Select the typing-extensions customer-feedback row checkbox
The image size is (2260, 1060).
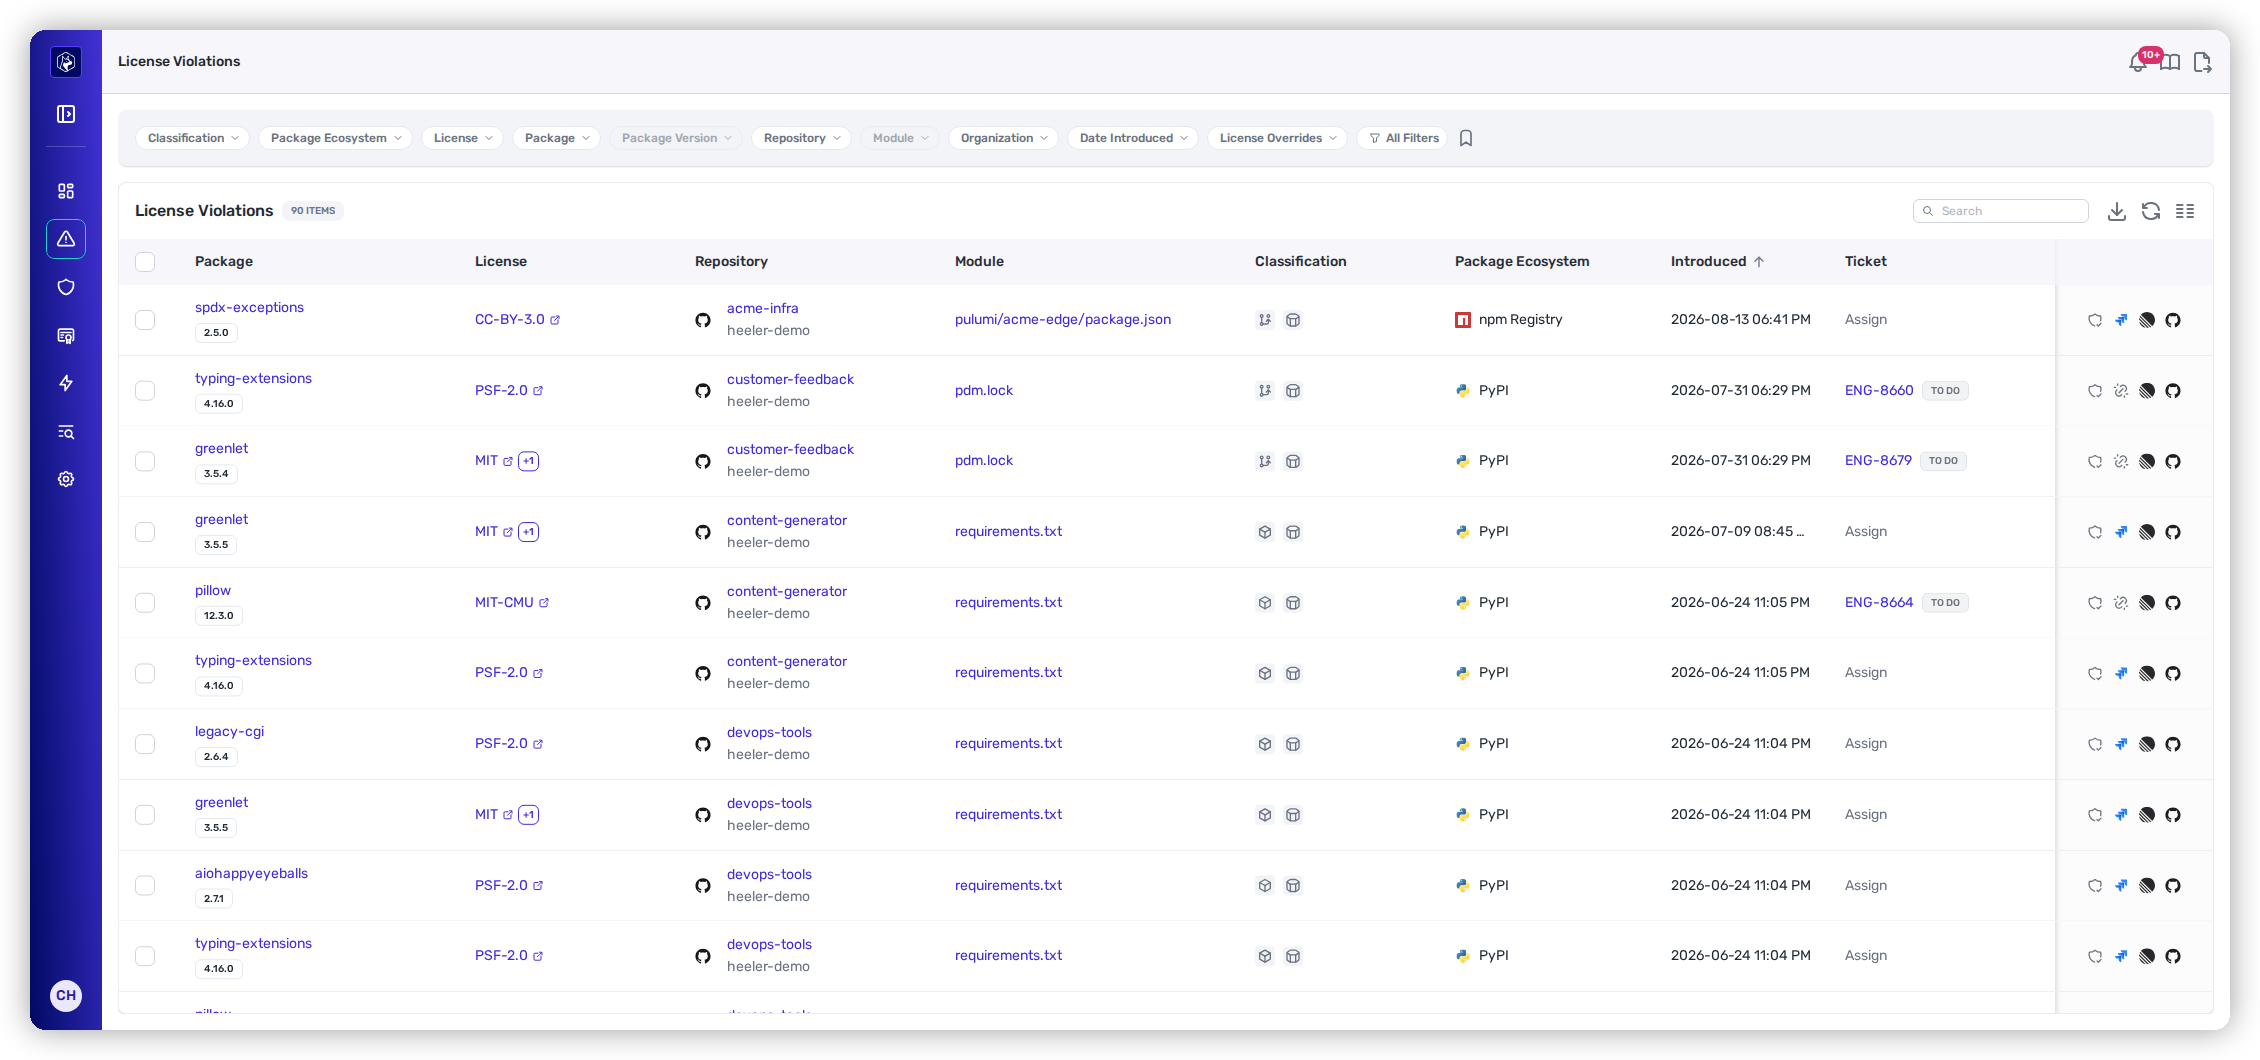(145, 391)
